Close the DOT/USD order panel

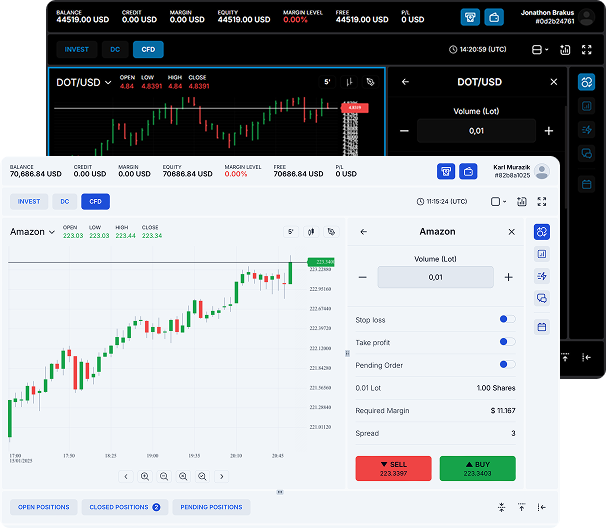[x=554, y=82]
